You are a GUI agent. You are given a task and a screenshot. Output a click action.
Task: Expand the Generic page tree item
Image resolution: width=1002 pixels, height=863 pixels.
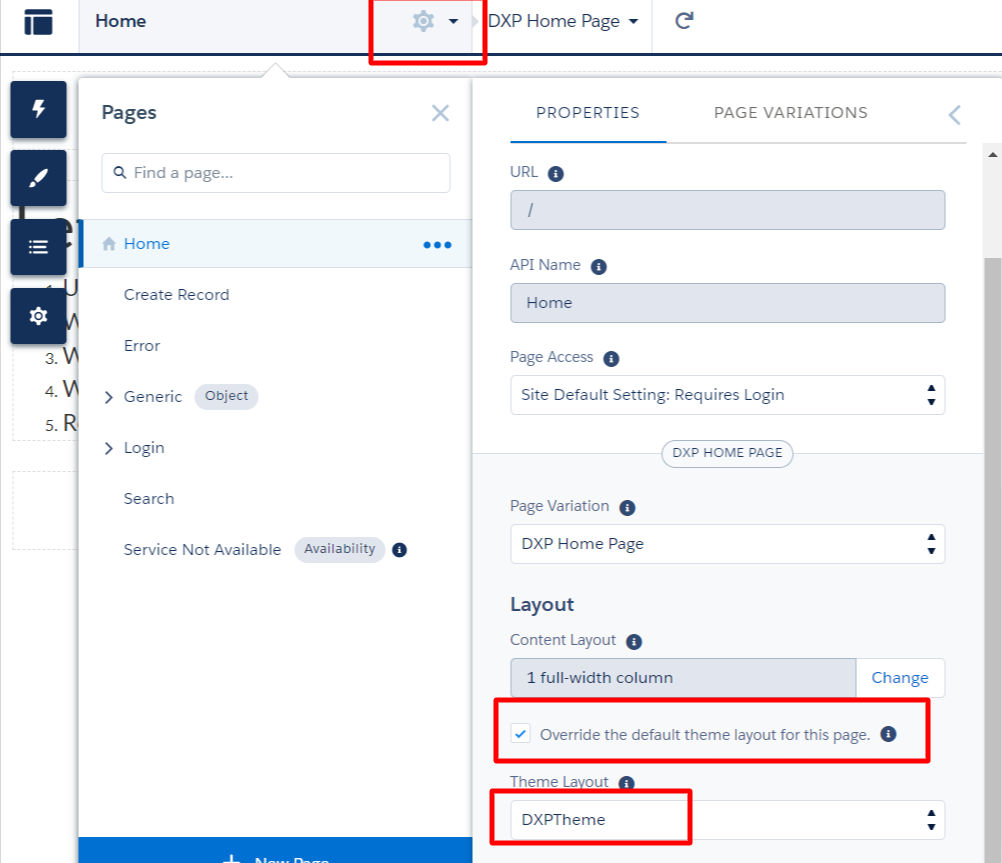point(109,397)
